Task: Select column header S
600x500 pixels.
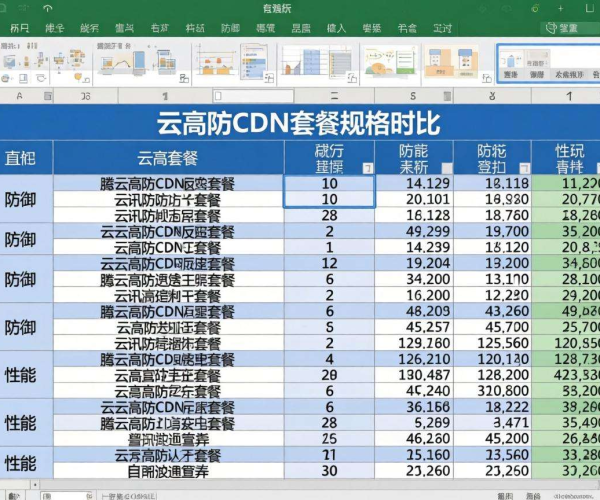Action: point(412,96)
